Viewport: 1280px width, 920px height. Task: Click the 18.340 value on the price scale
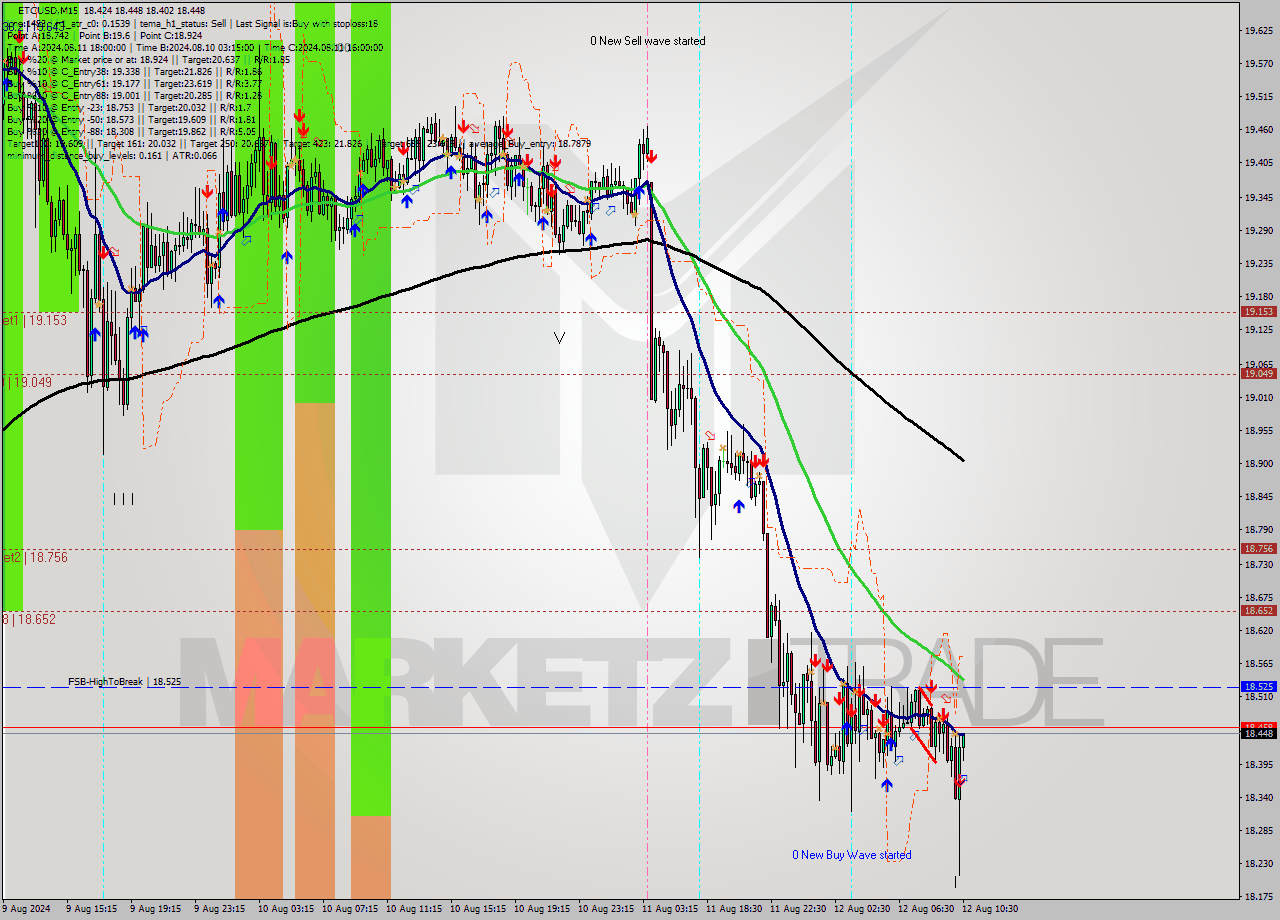[x=1258, y=798]
